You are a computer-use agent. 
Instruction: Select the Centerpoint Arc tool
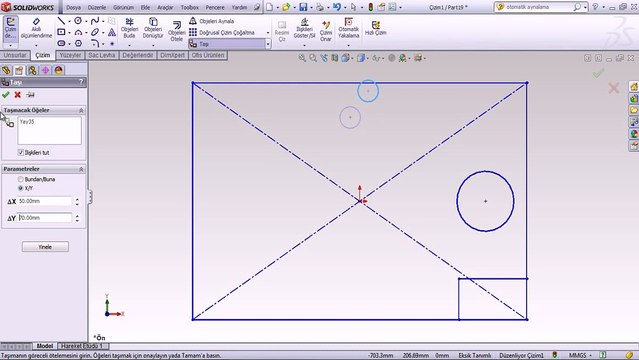pos(78,32)
